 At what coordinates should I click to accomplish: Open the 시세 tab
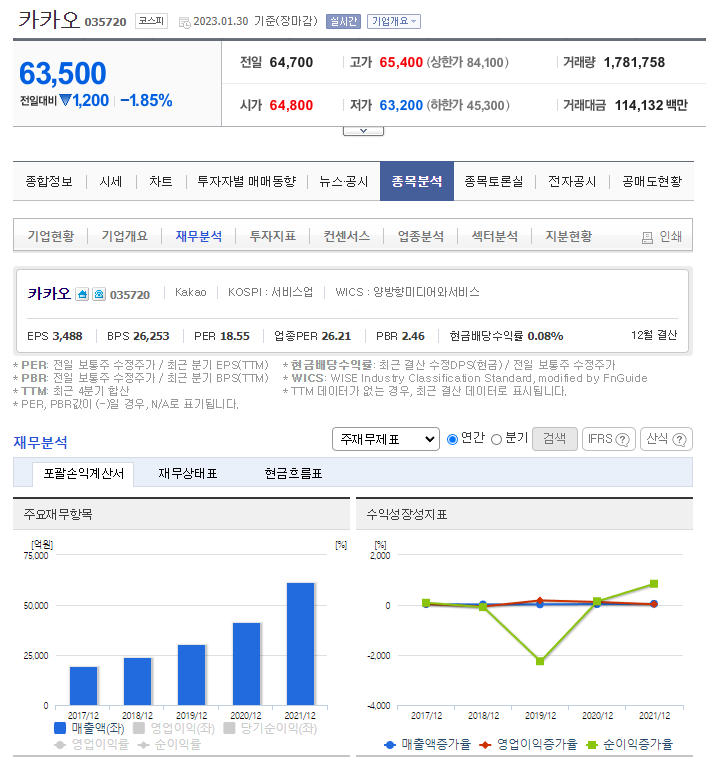[111, 182]
